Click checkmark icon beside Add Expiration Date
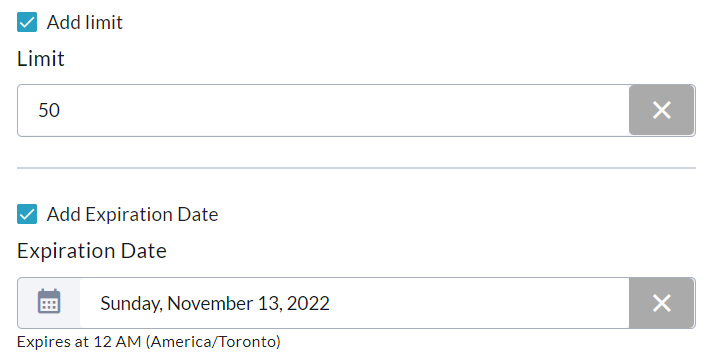The width and height of the screenshot is (712, 362). 27,214
